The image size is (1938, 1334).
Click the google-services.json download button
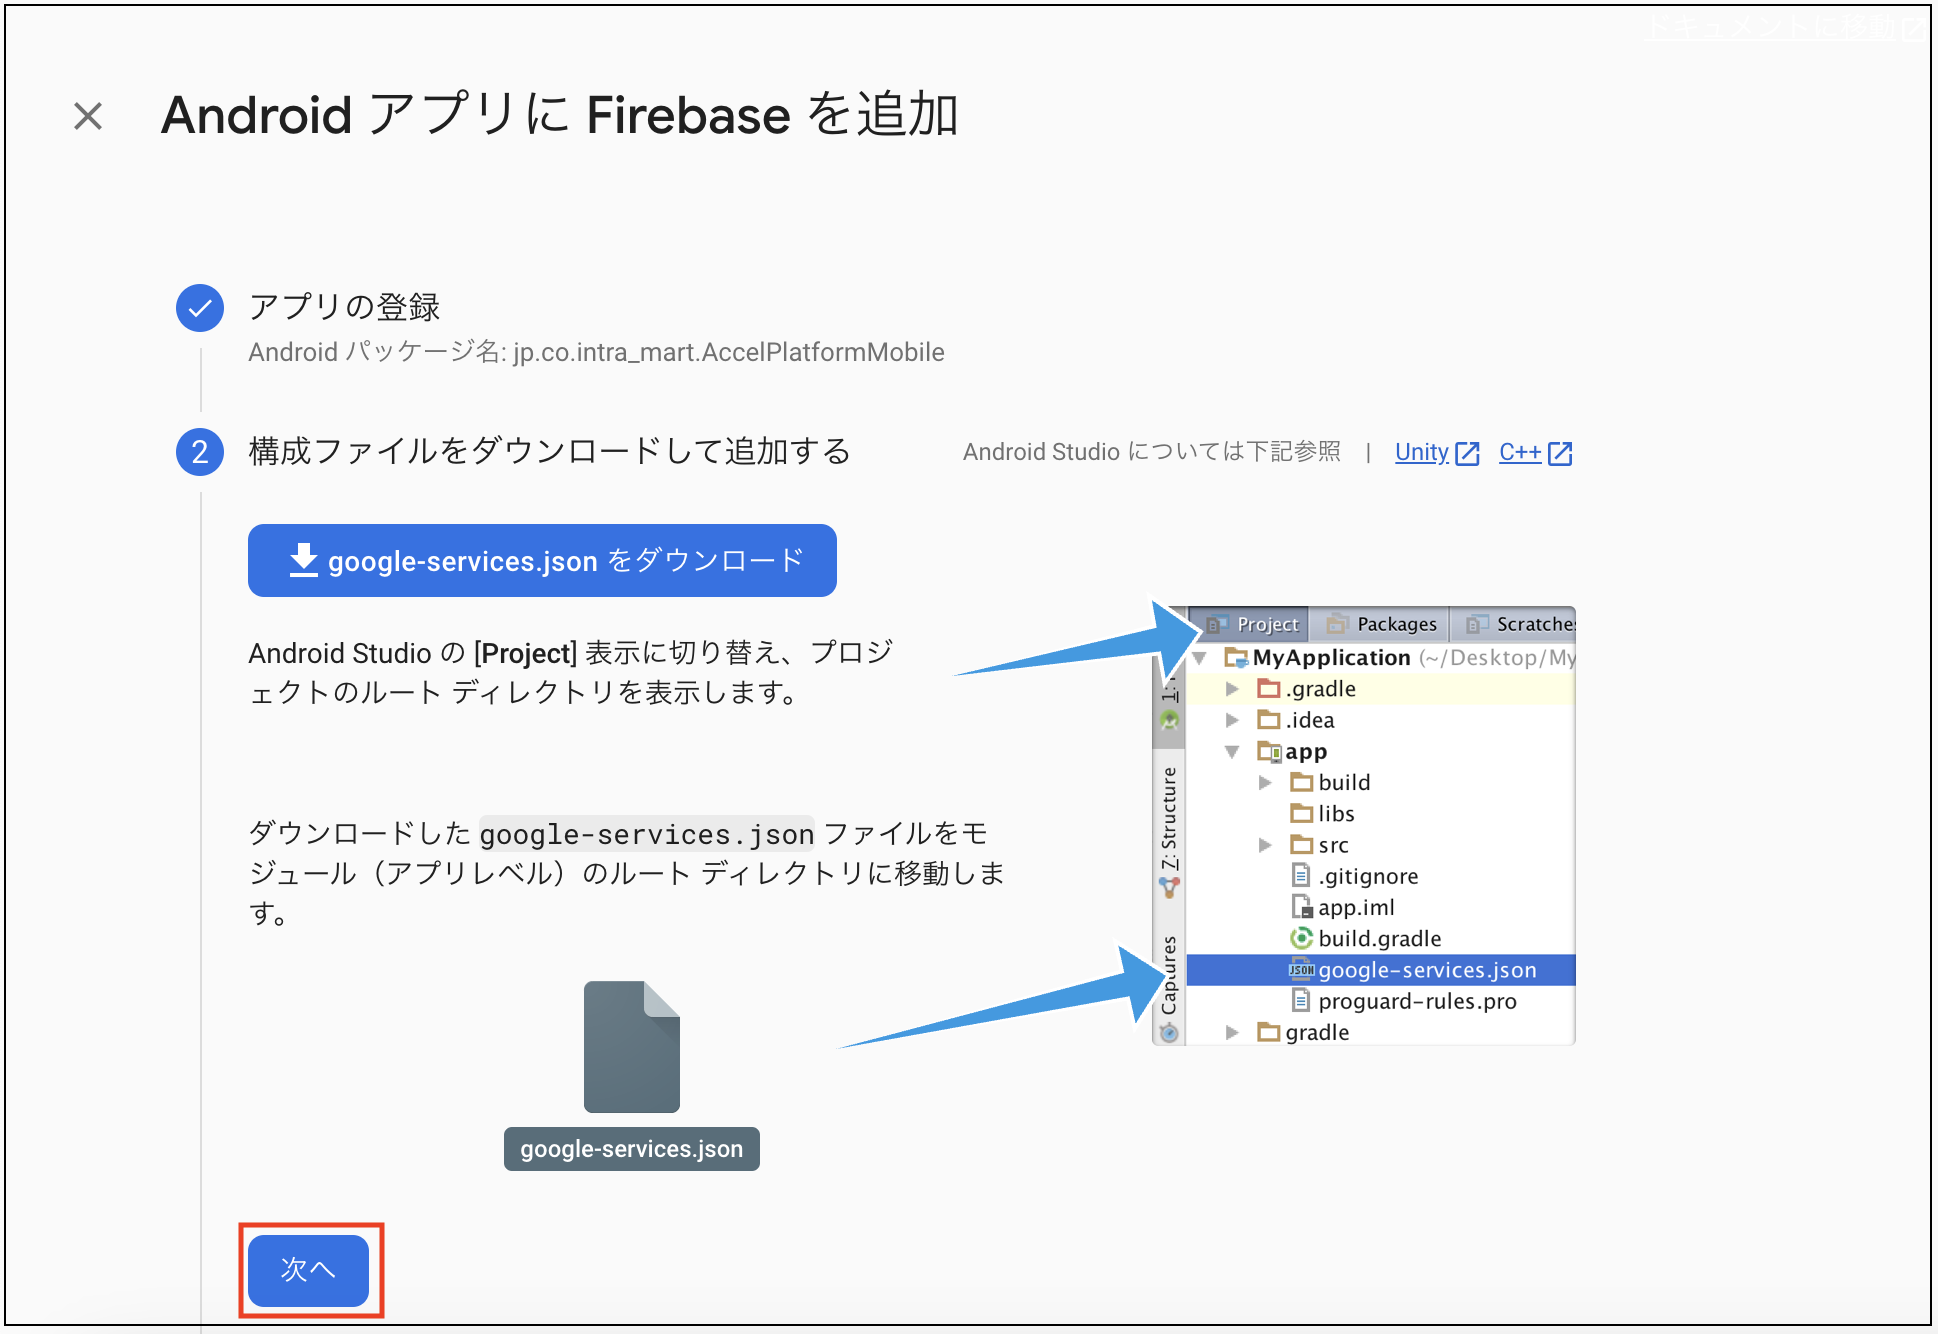click(x=542, y=560)
